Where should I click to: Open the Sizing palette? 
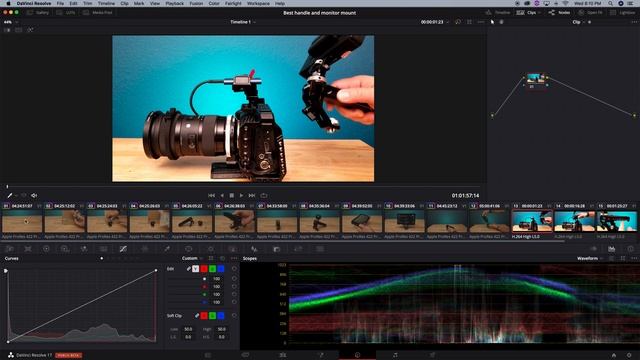coord(298,249)
